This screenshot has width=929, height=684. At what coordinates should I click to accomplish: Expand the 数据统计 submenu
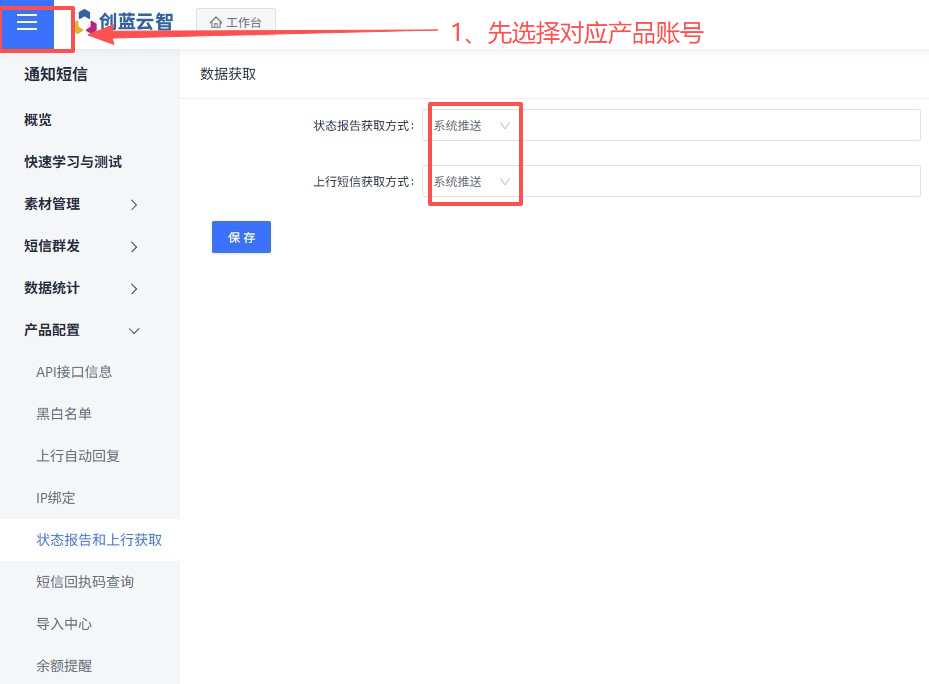pyautogui.click(x=82, y=288)
